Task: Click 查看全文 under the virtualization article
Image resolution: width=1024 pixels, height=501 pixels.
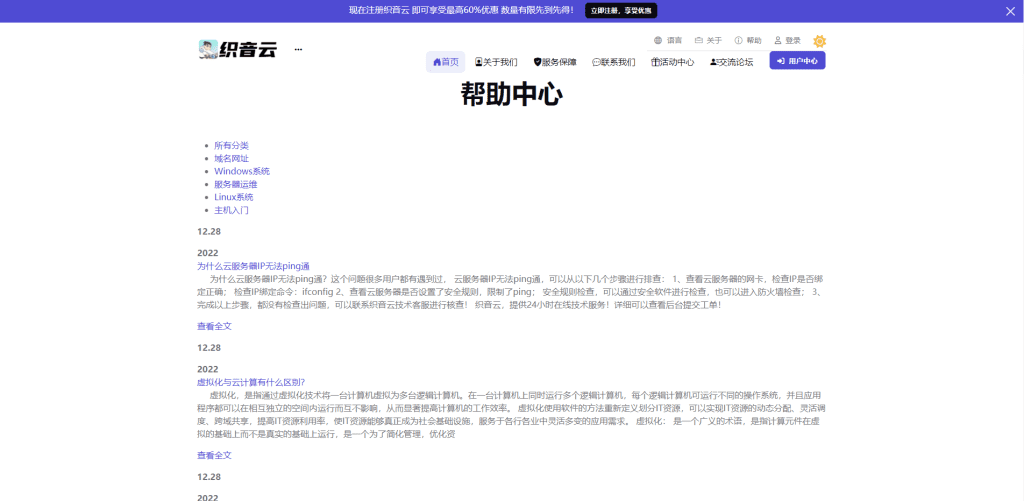Action: pyautogui.click(x=214, y=455)
